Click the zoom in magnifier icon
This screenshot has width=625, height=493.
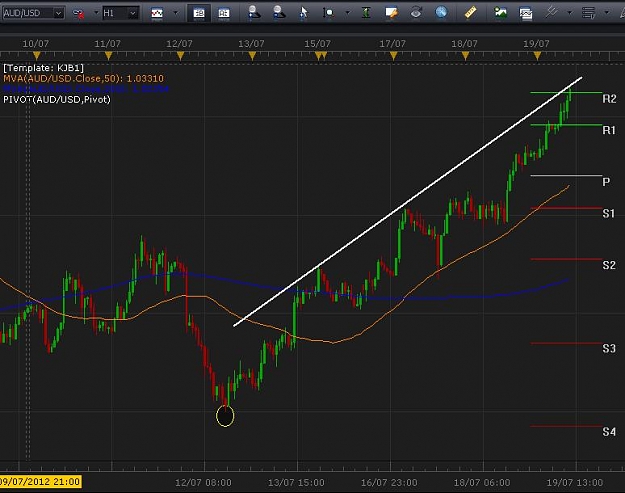tap(253, 12)
